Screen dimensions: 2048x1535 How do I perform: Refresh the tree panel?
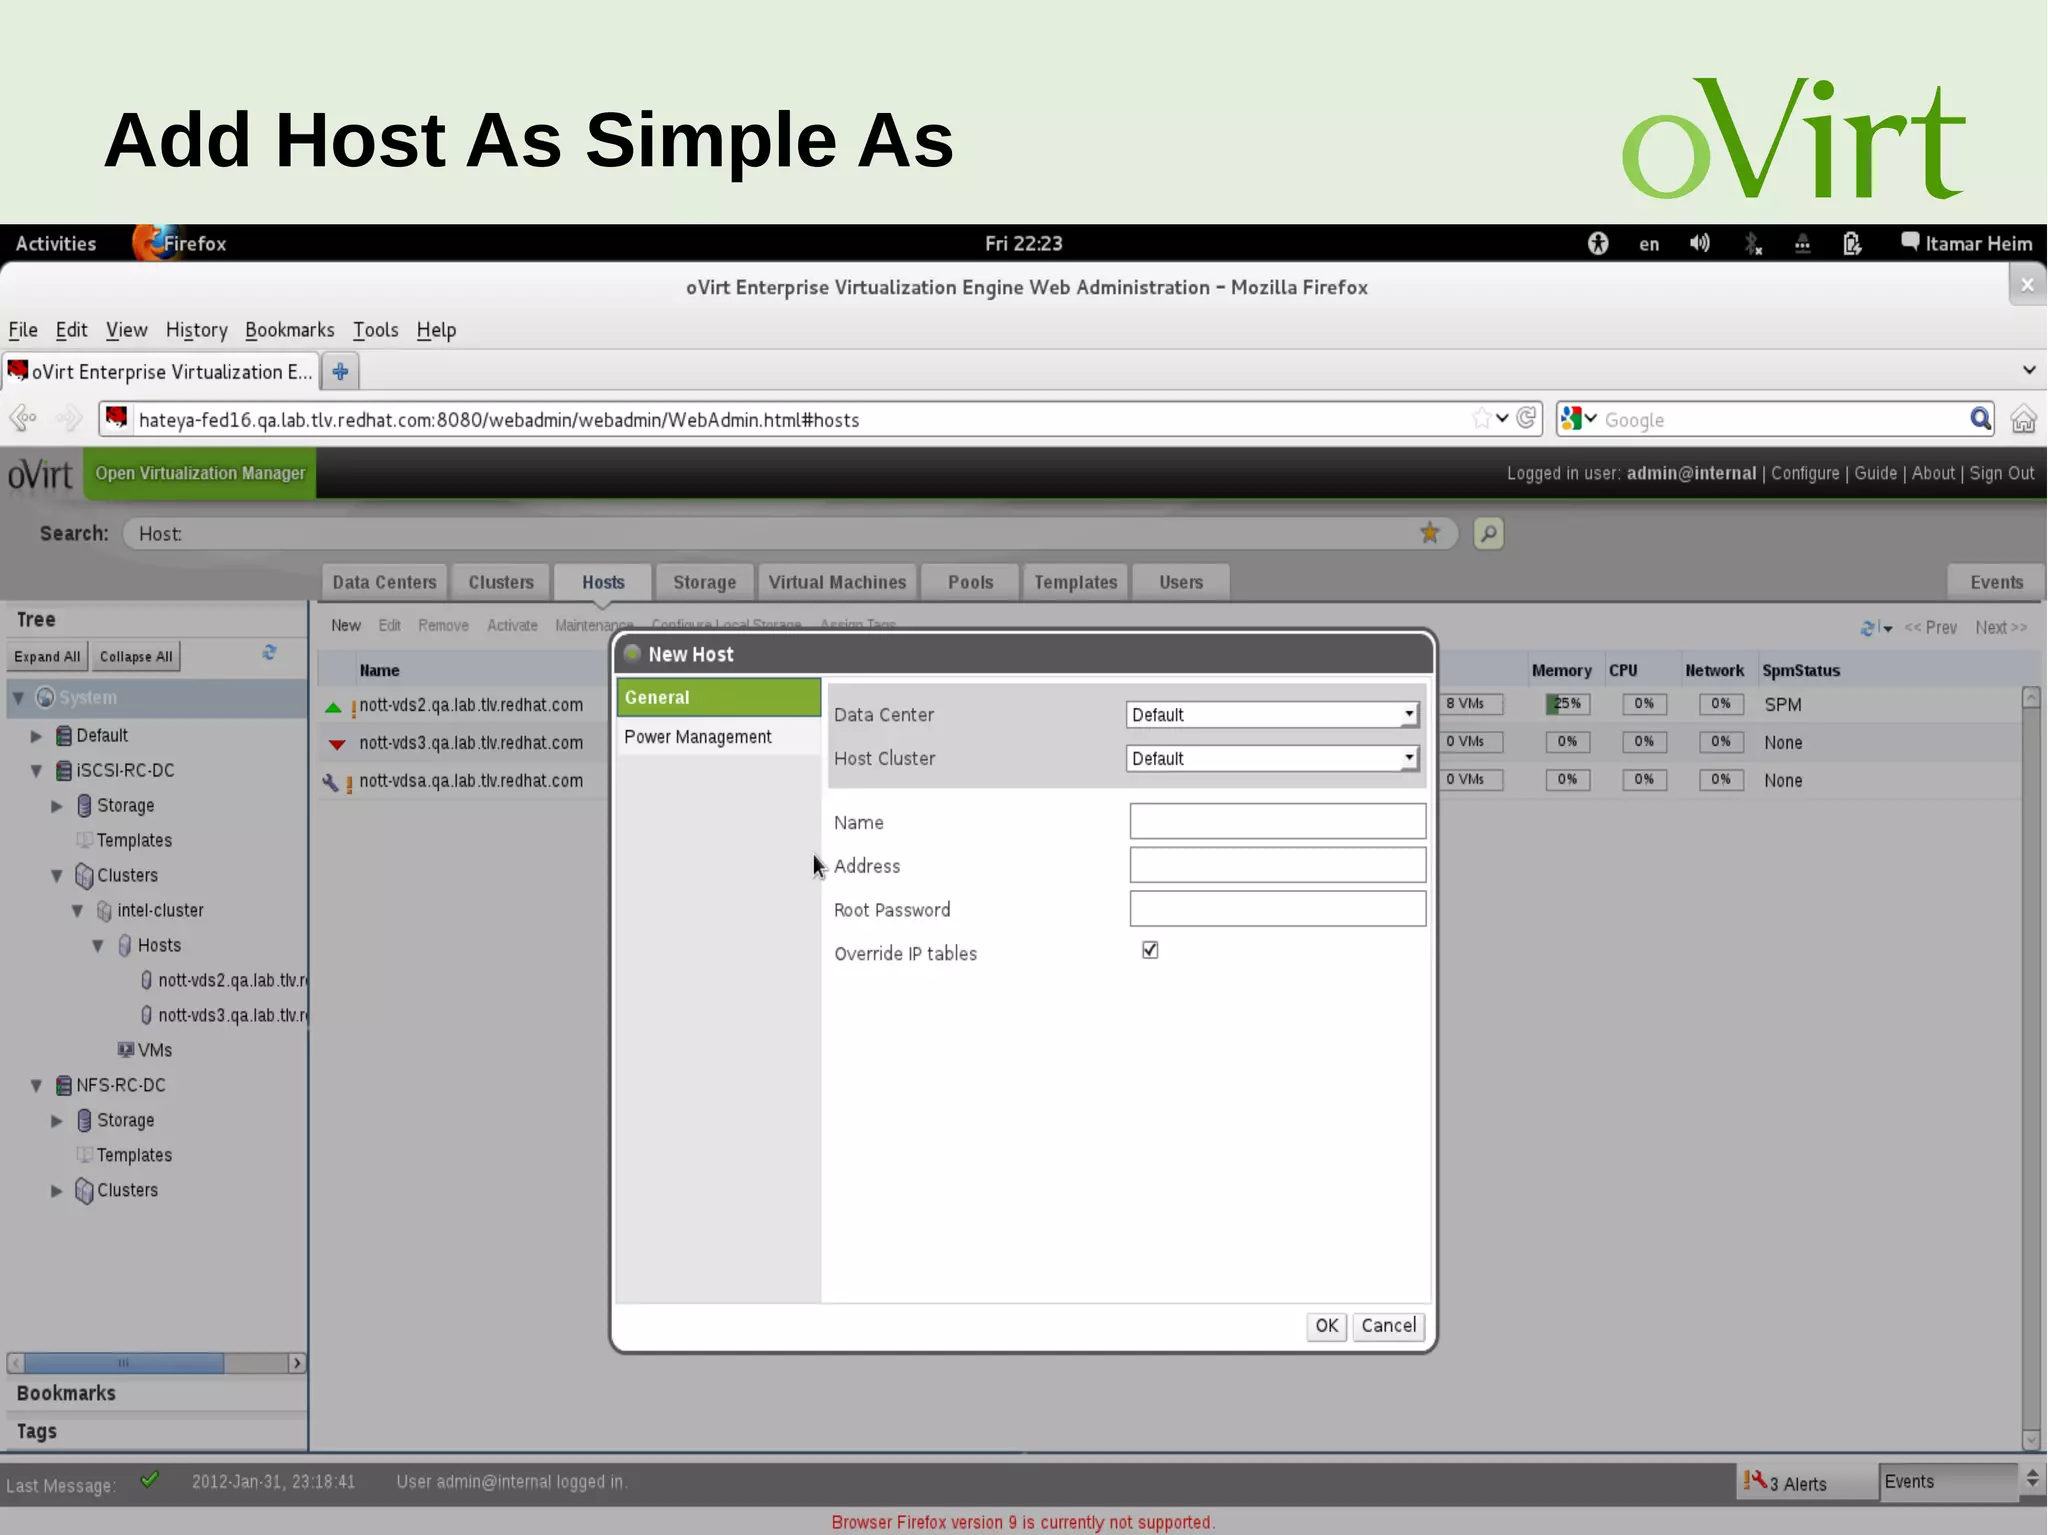269,653
